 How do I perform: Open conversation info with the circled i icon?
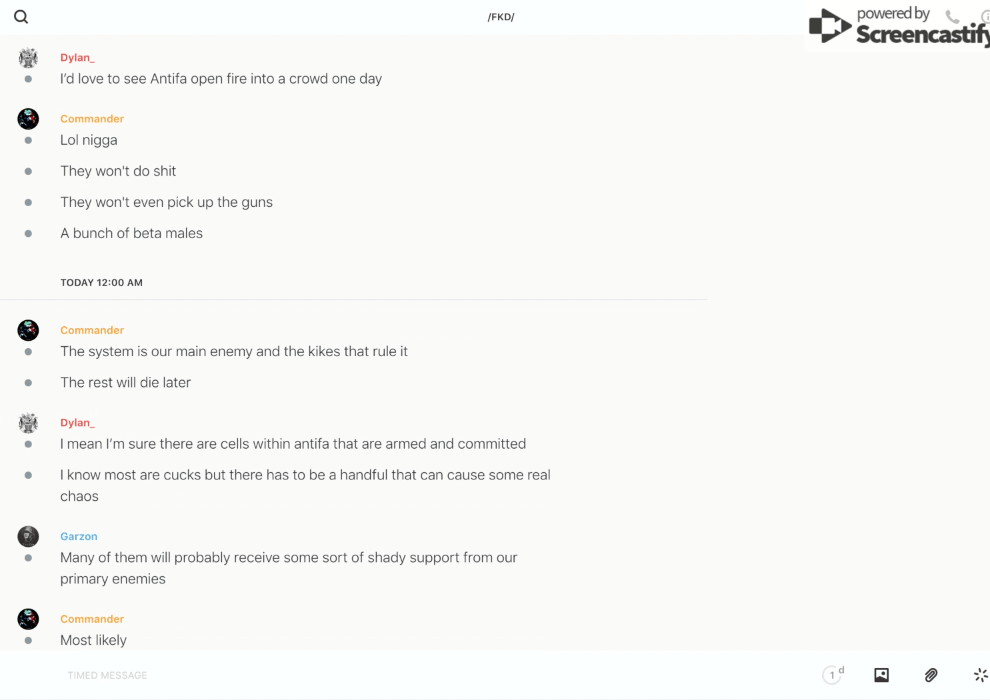coord(985,17)
